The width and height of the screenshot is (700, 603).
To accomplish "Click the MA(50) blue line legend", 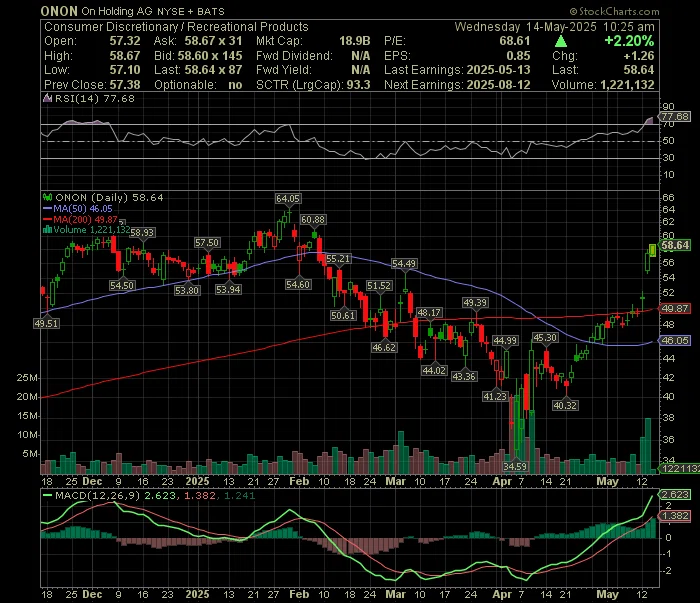I will tap(78, 208).
